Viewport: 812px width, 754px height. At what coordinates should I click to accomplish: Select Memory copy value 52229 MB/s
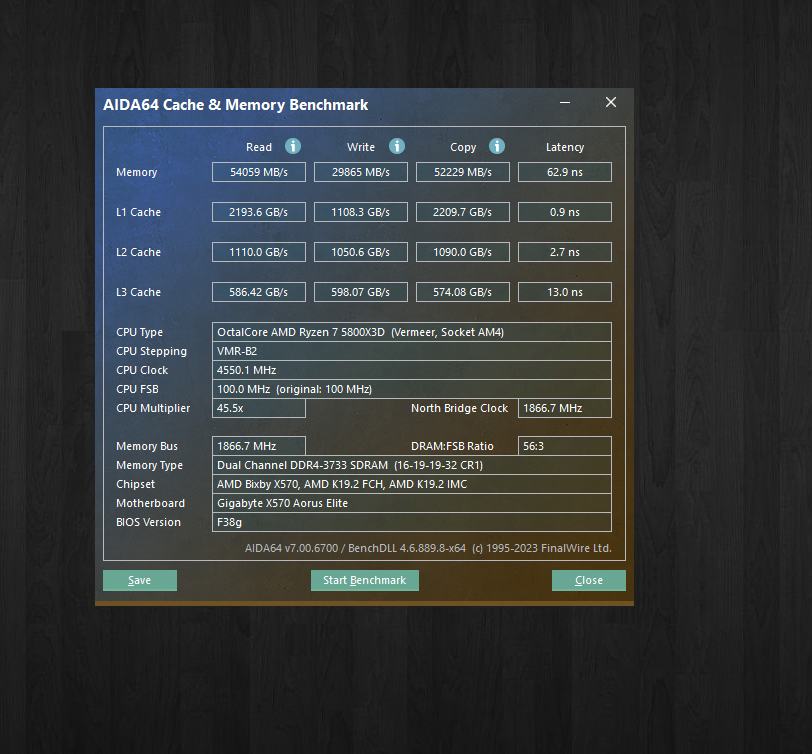462,172
